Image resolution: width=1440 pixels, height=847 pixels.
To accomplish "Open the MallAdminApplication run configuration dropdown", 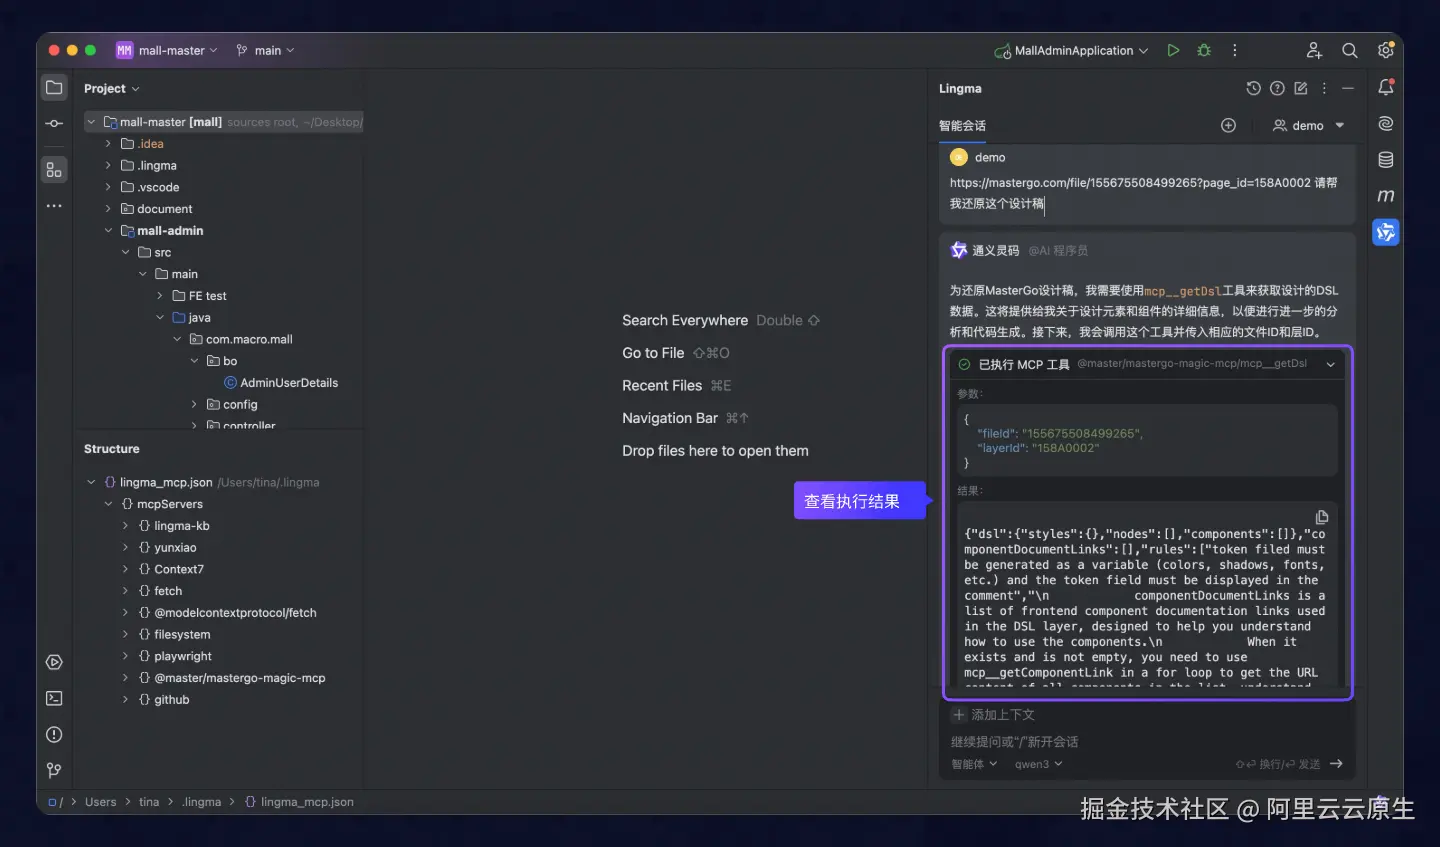I will (1072, 50).
